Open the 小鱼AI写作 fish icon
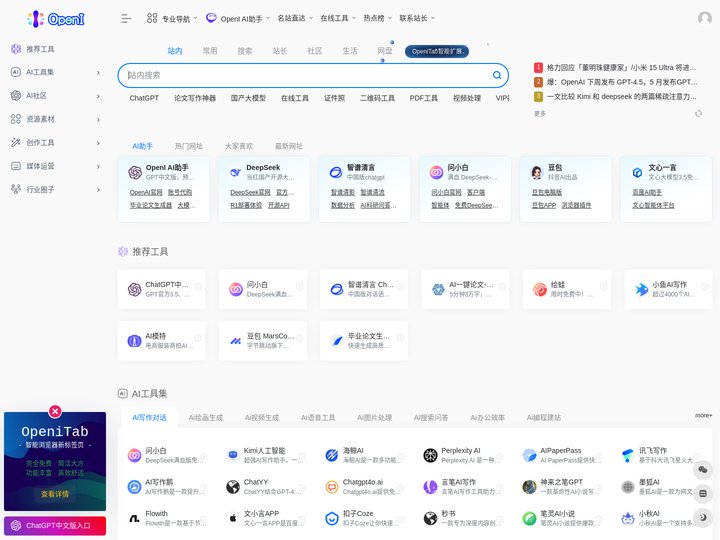This screenshot has height=540, width=720. pyautogui.click(x=641, y=289)
